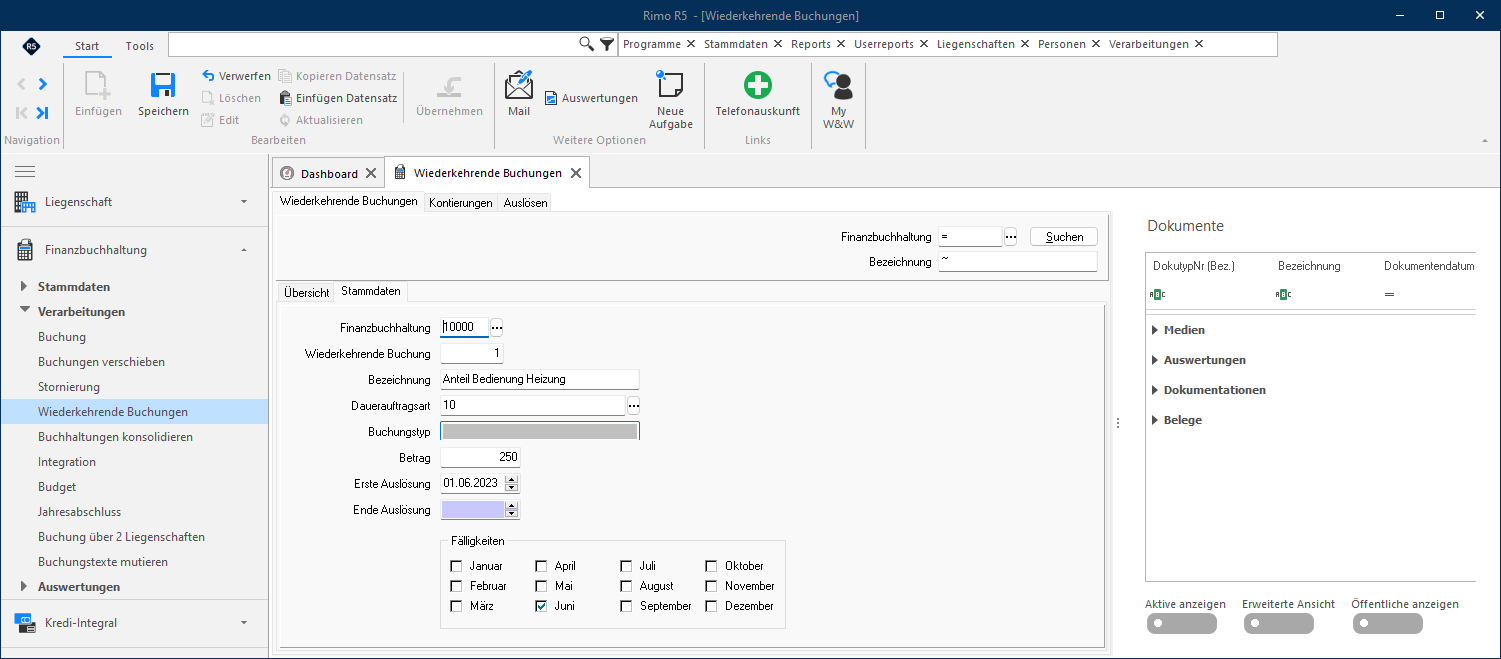1501x659 pixels.
Task: Open Jahresabschluss in the sidebar
Action: click(79, 512)
